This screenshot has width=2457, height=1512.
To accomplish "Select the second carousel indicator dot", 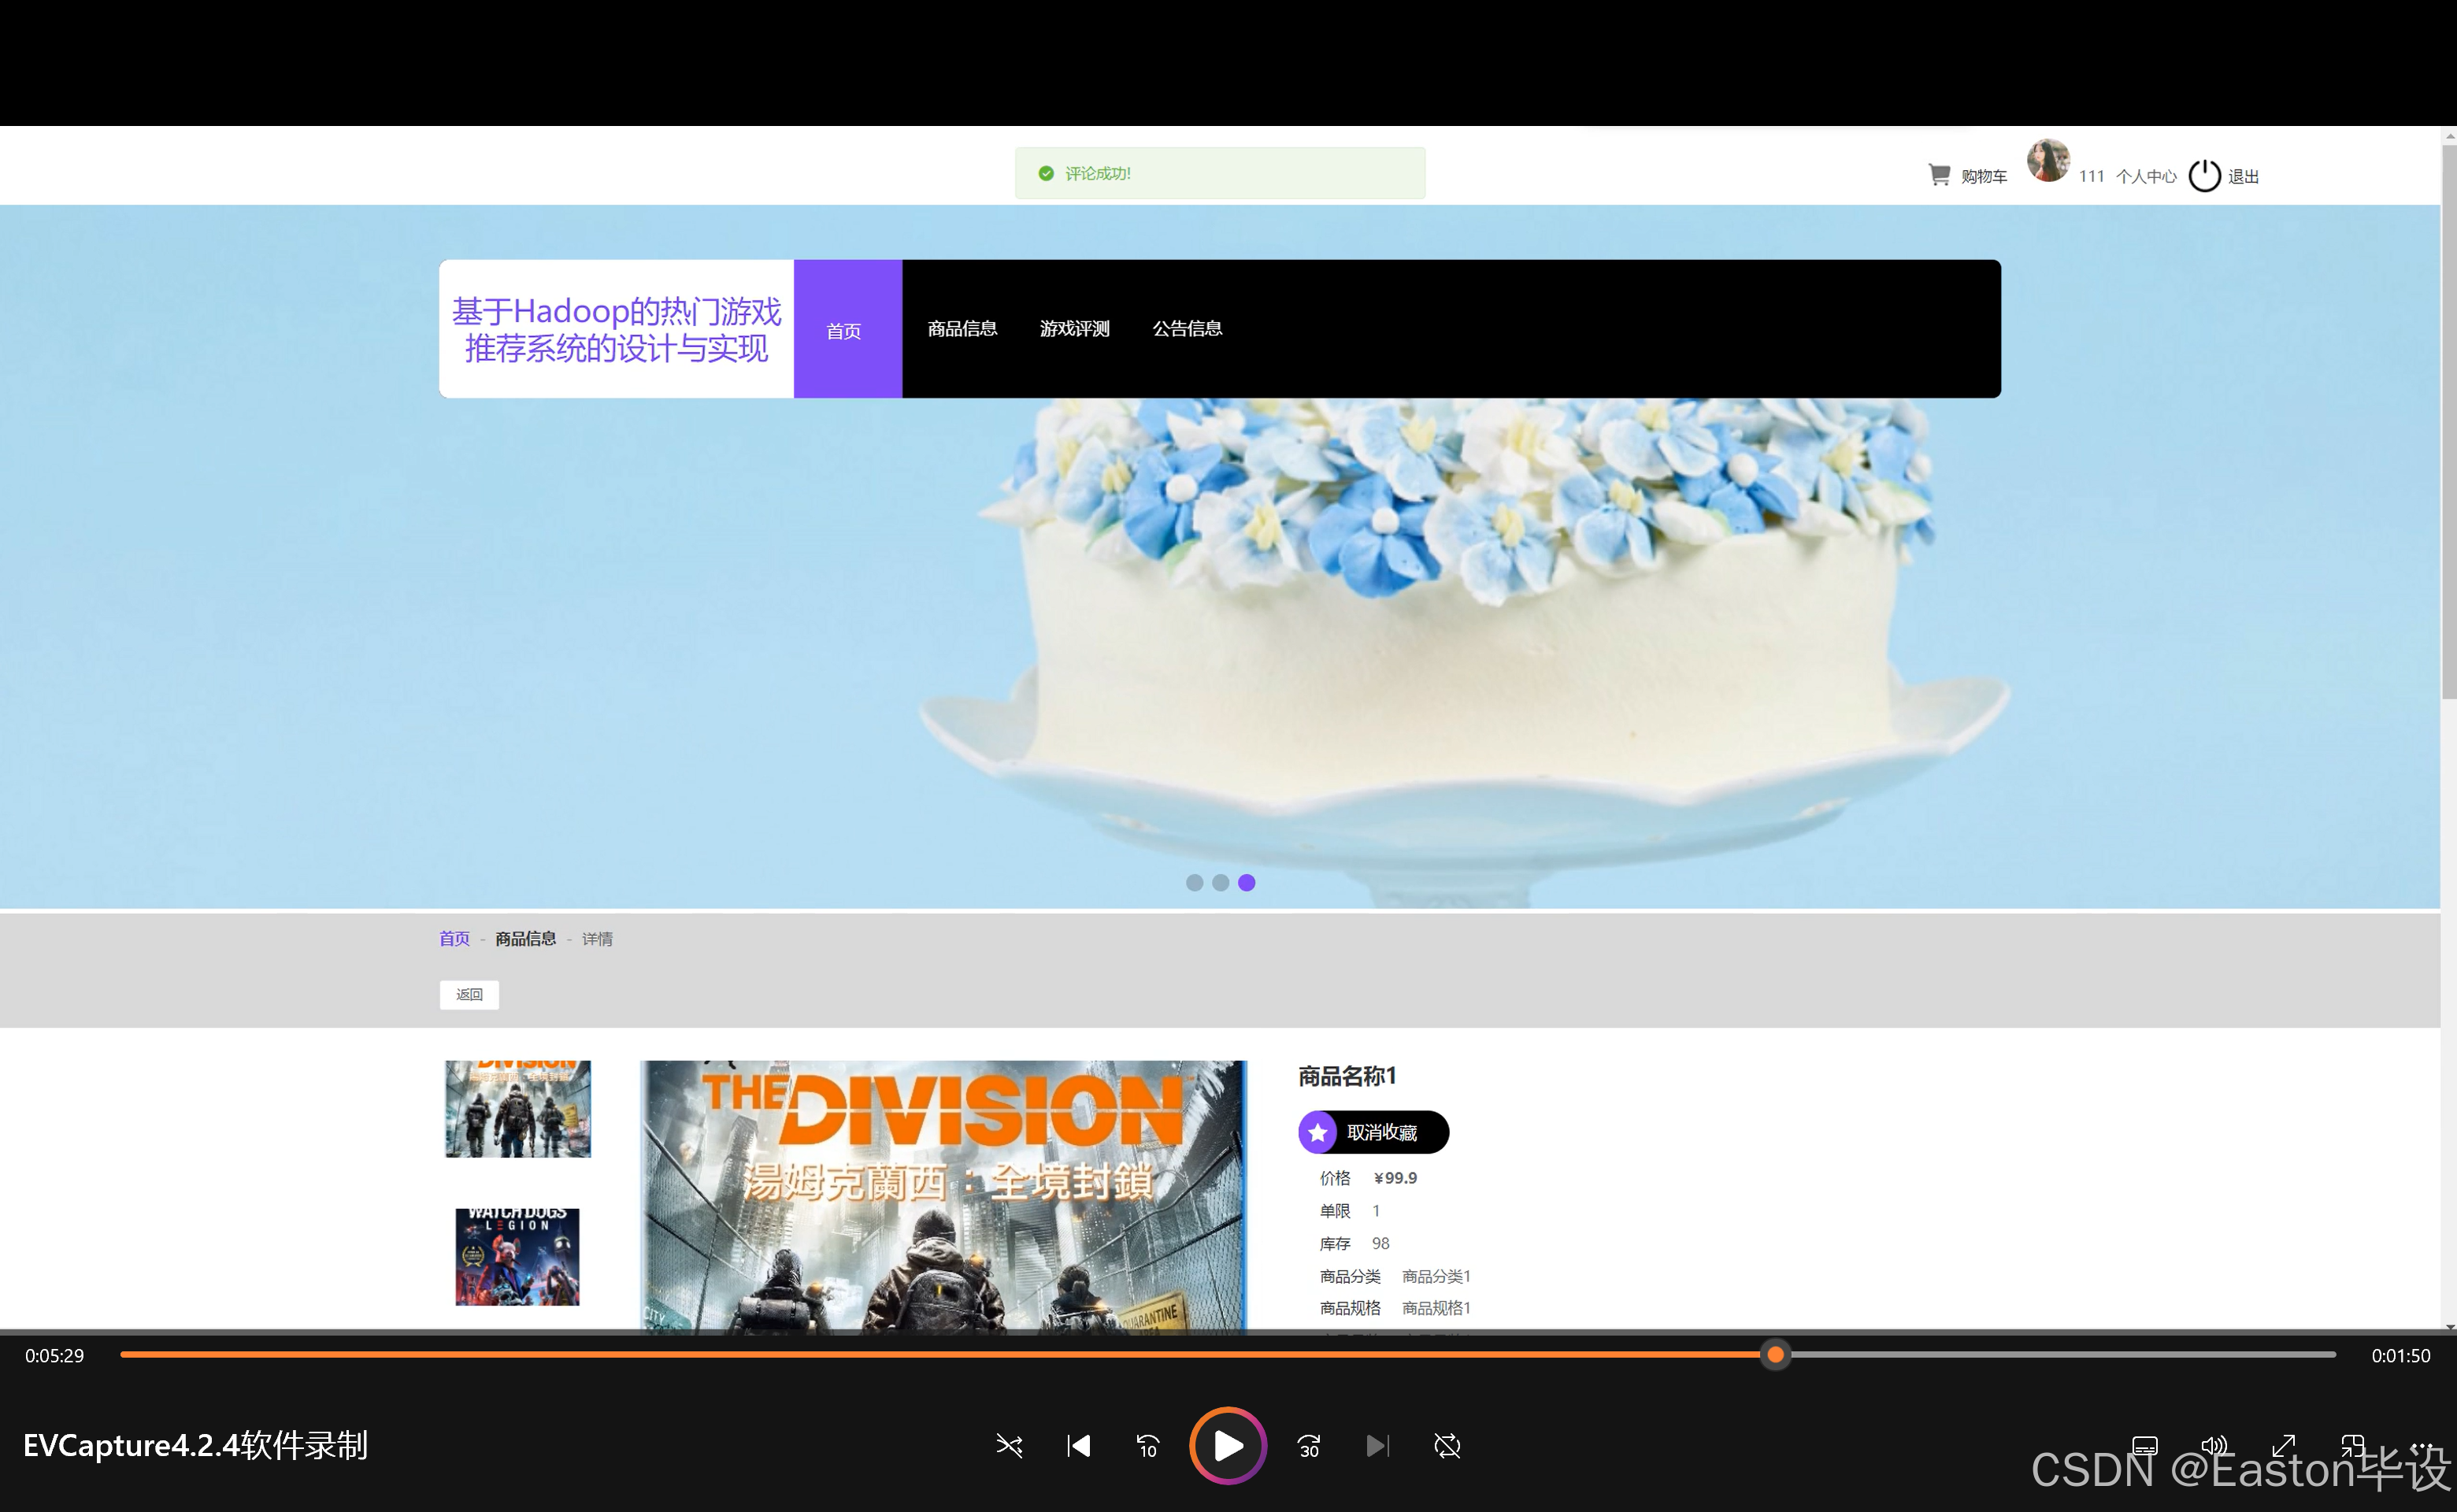I will (x=1220, y=882).
